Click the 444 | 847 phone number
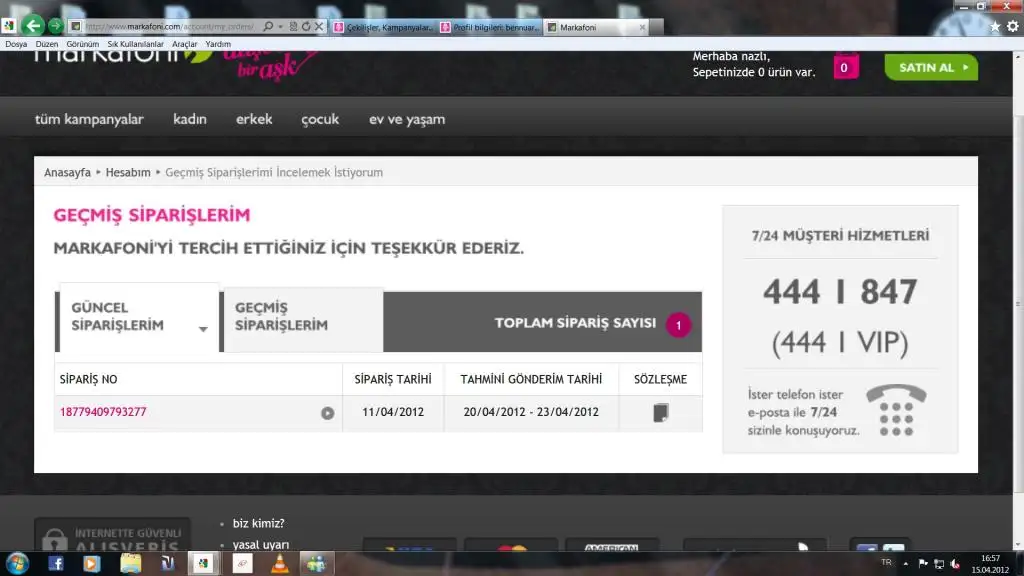The width and height of the screenshot is (1024, 576). click(x=840, y=292)
